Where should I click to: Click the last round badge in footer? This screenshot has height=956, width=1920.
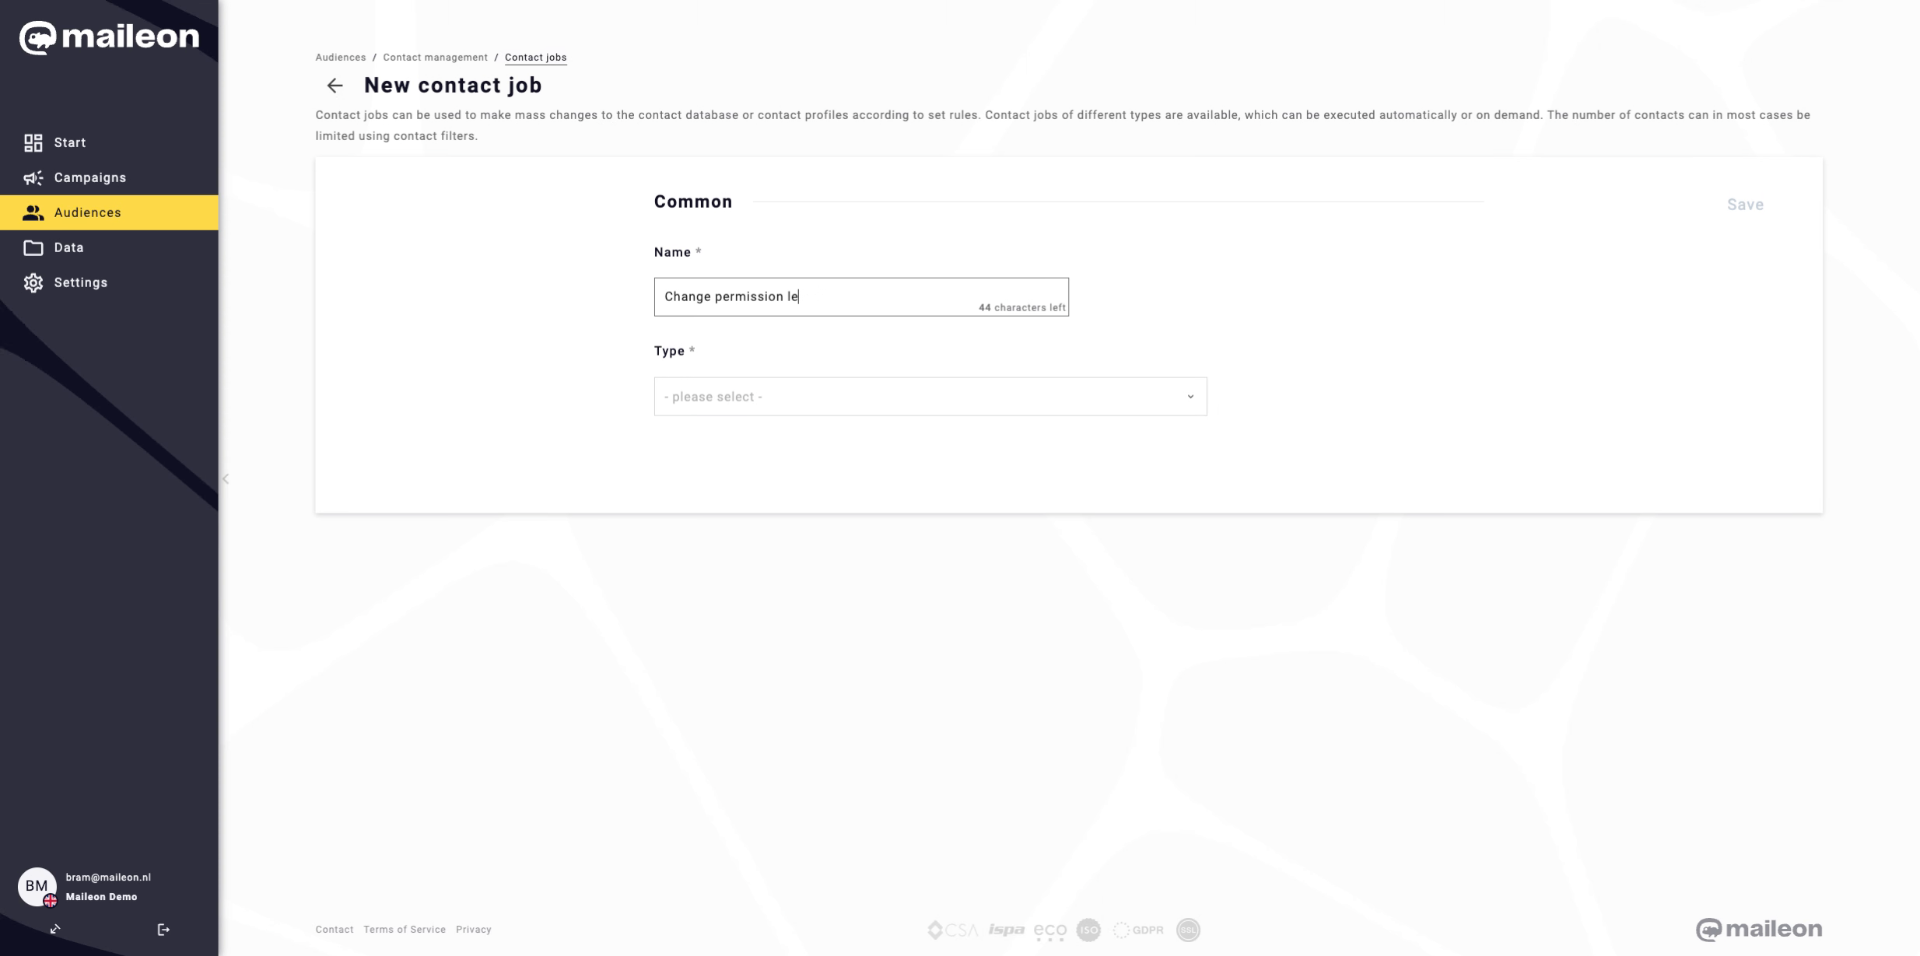1188,930
